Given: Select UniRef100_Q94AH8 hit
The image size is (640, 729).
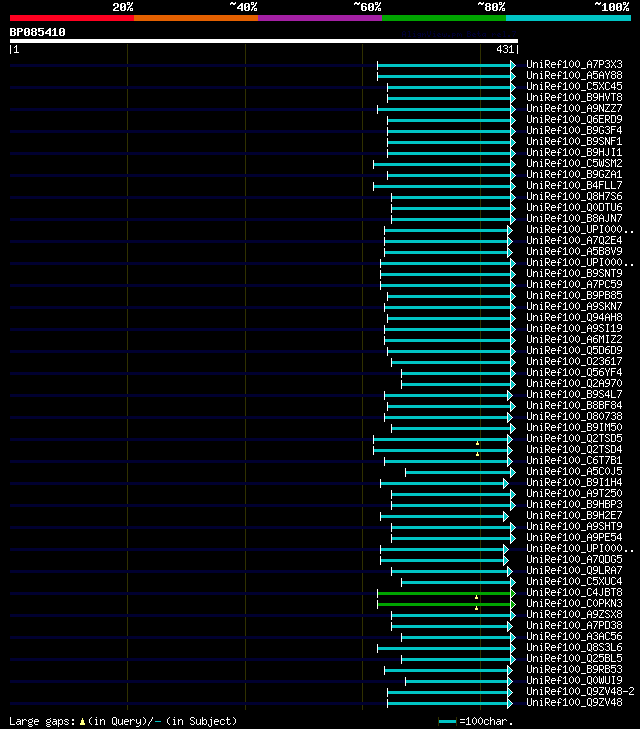Looking at the screenshot, I should 574,318.
